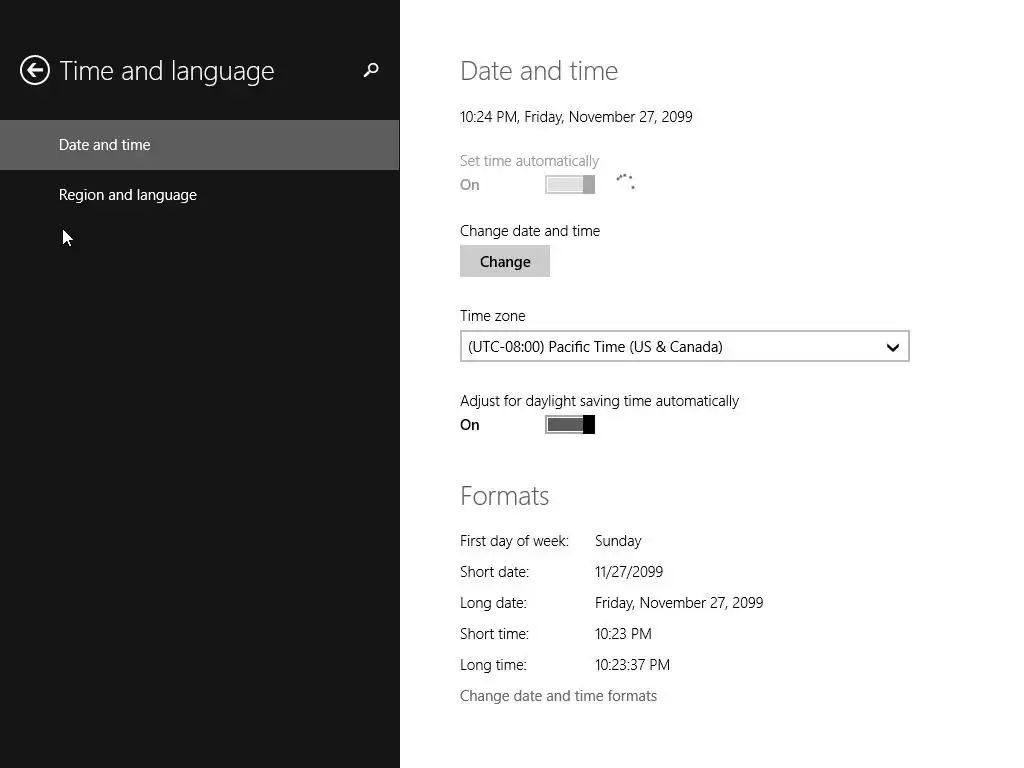Open the Time zone dropdown
The width and height of the screenshot is (1024, 768).
point(684,347)
